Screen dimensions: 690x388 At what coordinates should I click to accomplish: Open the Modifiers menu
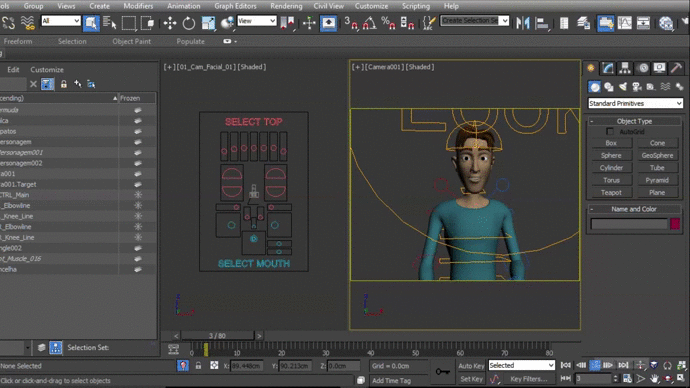click(138, 6)
